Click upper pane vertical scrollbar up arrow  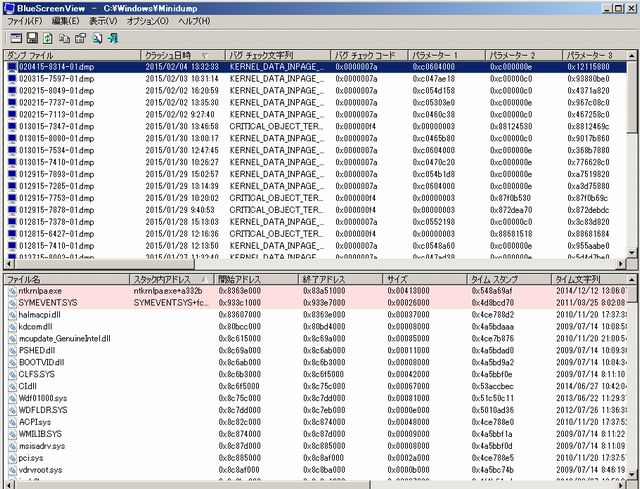[x=632, y=55]
